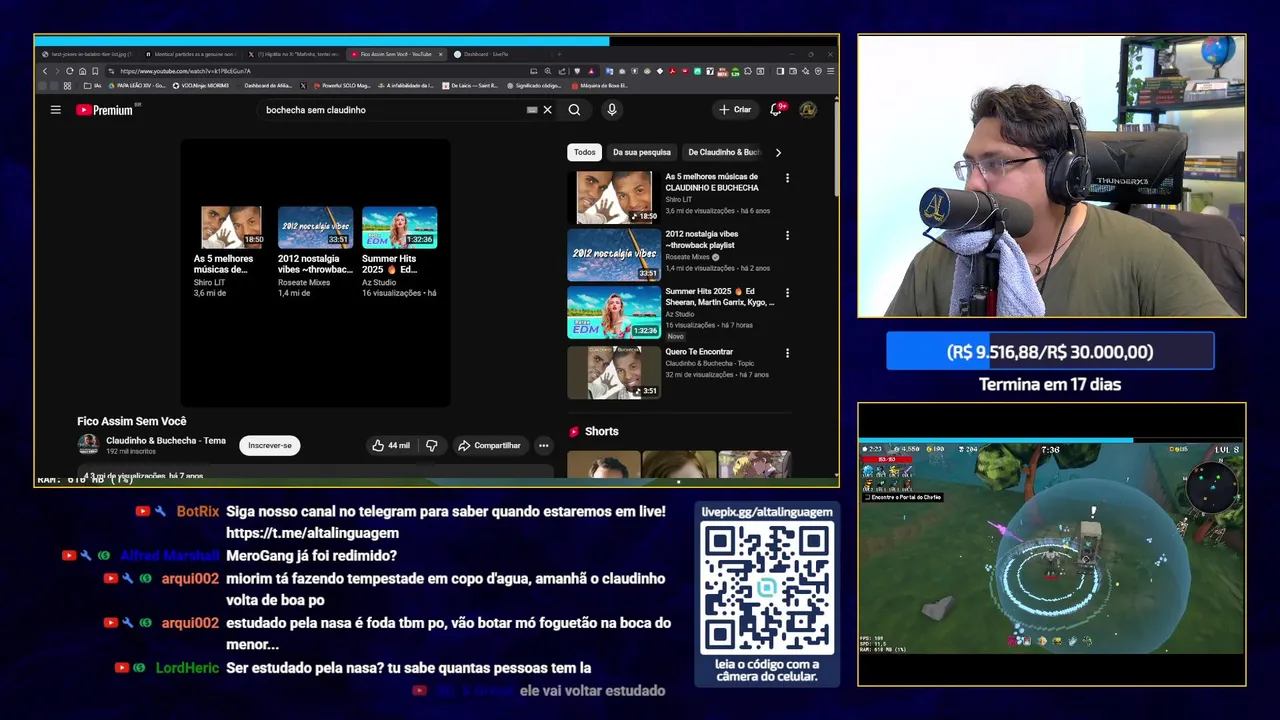Click chat username BotRix

pyautogui.click(x=197, y=511)
